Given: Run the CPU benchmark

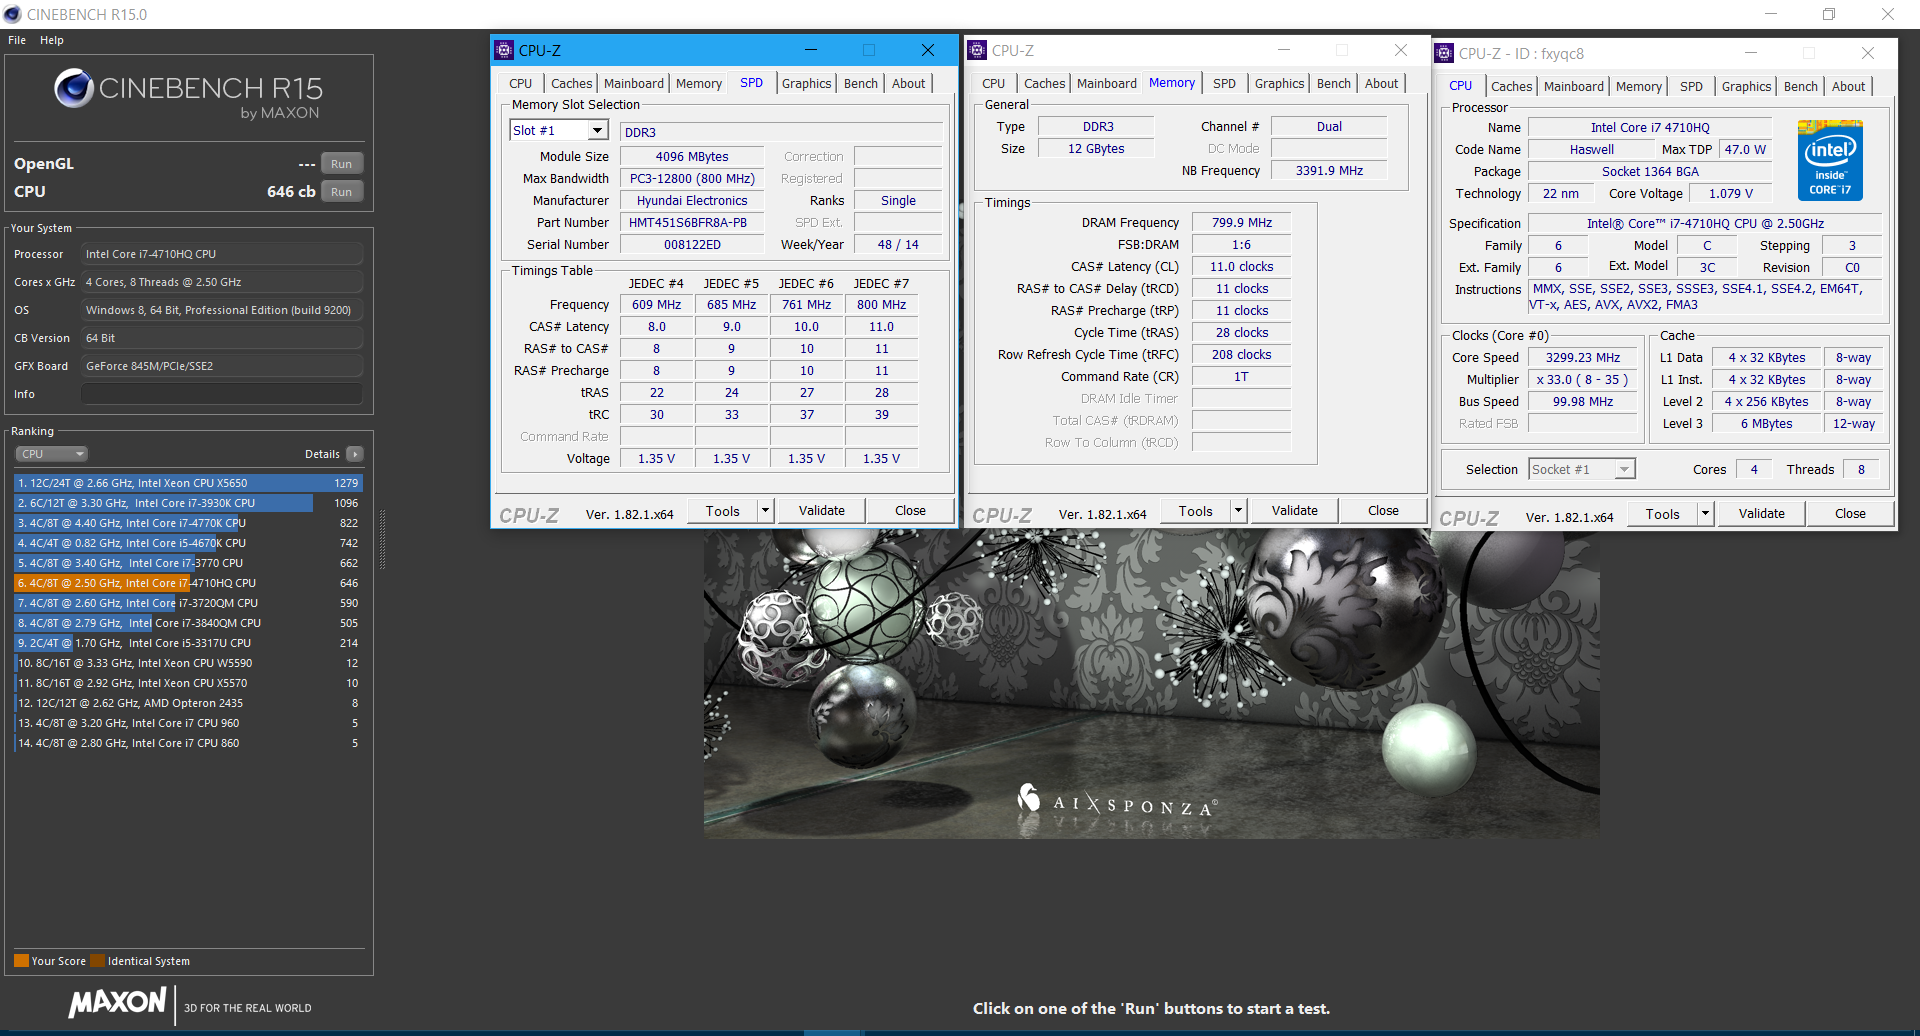Looking at the screenshot, I should coord(342,192).
